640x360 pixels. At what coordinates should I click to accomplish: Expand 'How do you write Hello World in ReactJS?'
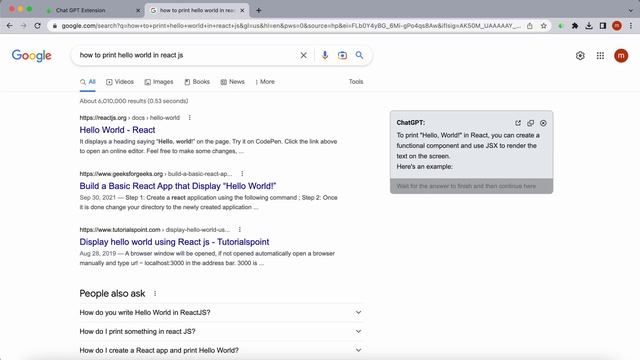click(x=221, y=313)
